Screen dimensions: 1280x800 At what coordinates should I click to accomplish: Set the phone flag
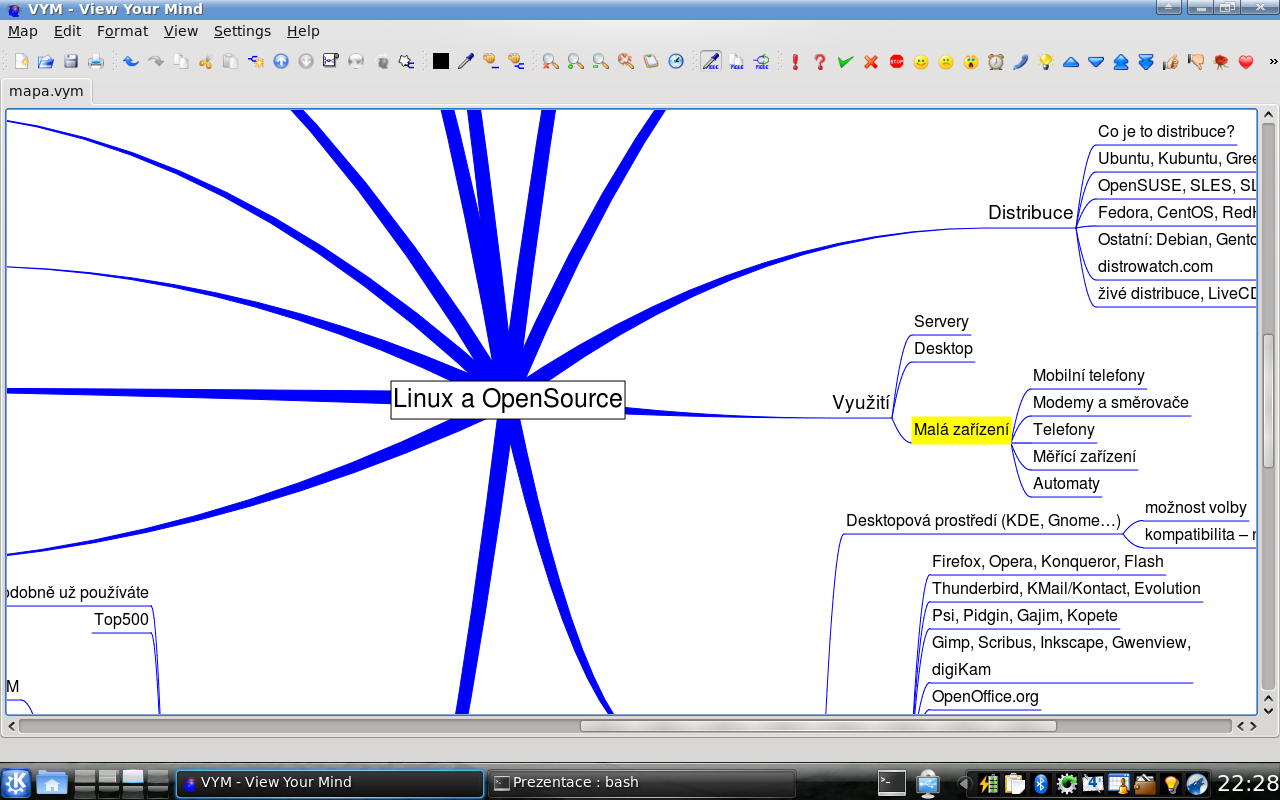click(x=1021, y=61)
